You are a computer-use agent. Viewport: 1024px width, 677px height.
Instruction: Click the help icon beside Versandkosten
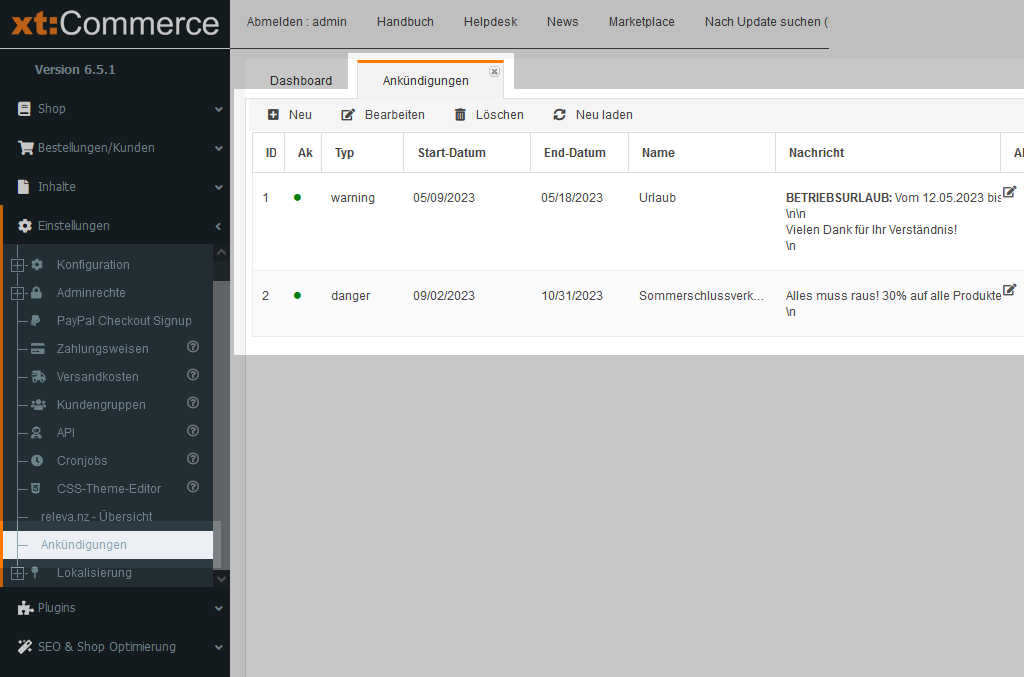[x=193, y=376]
